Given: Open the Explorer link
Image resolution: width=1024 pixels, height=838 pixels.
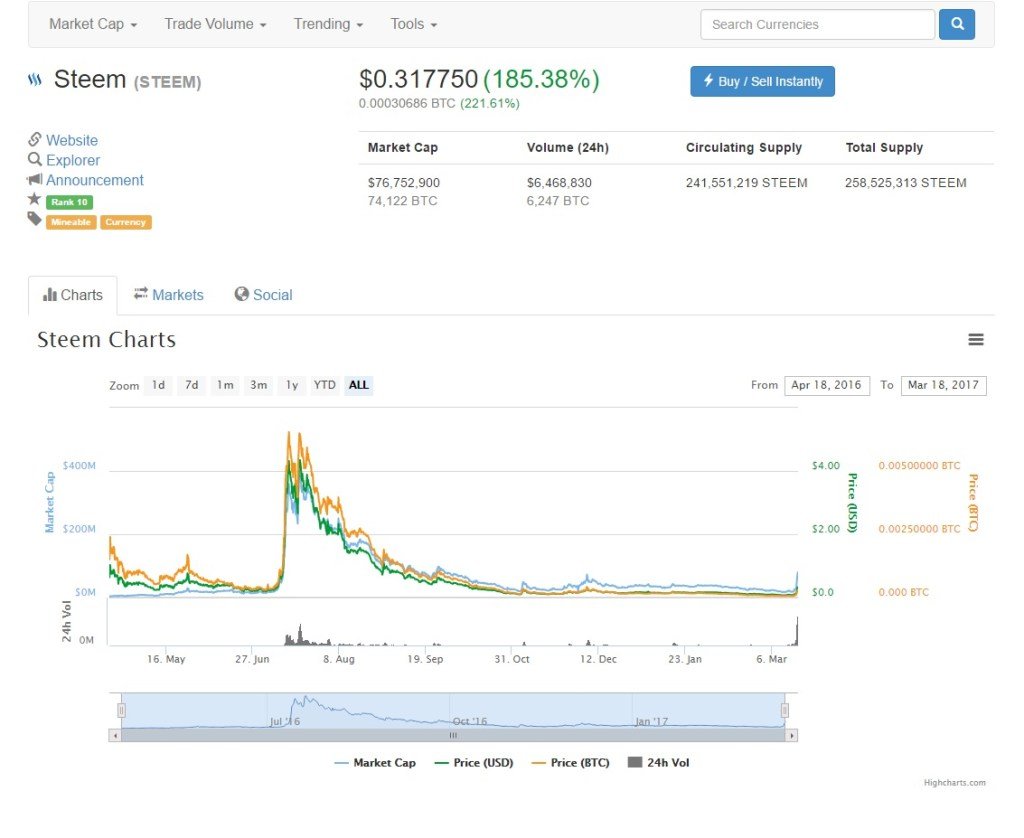Looking at the screenshot, I should click(73, 160).
